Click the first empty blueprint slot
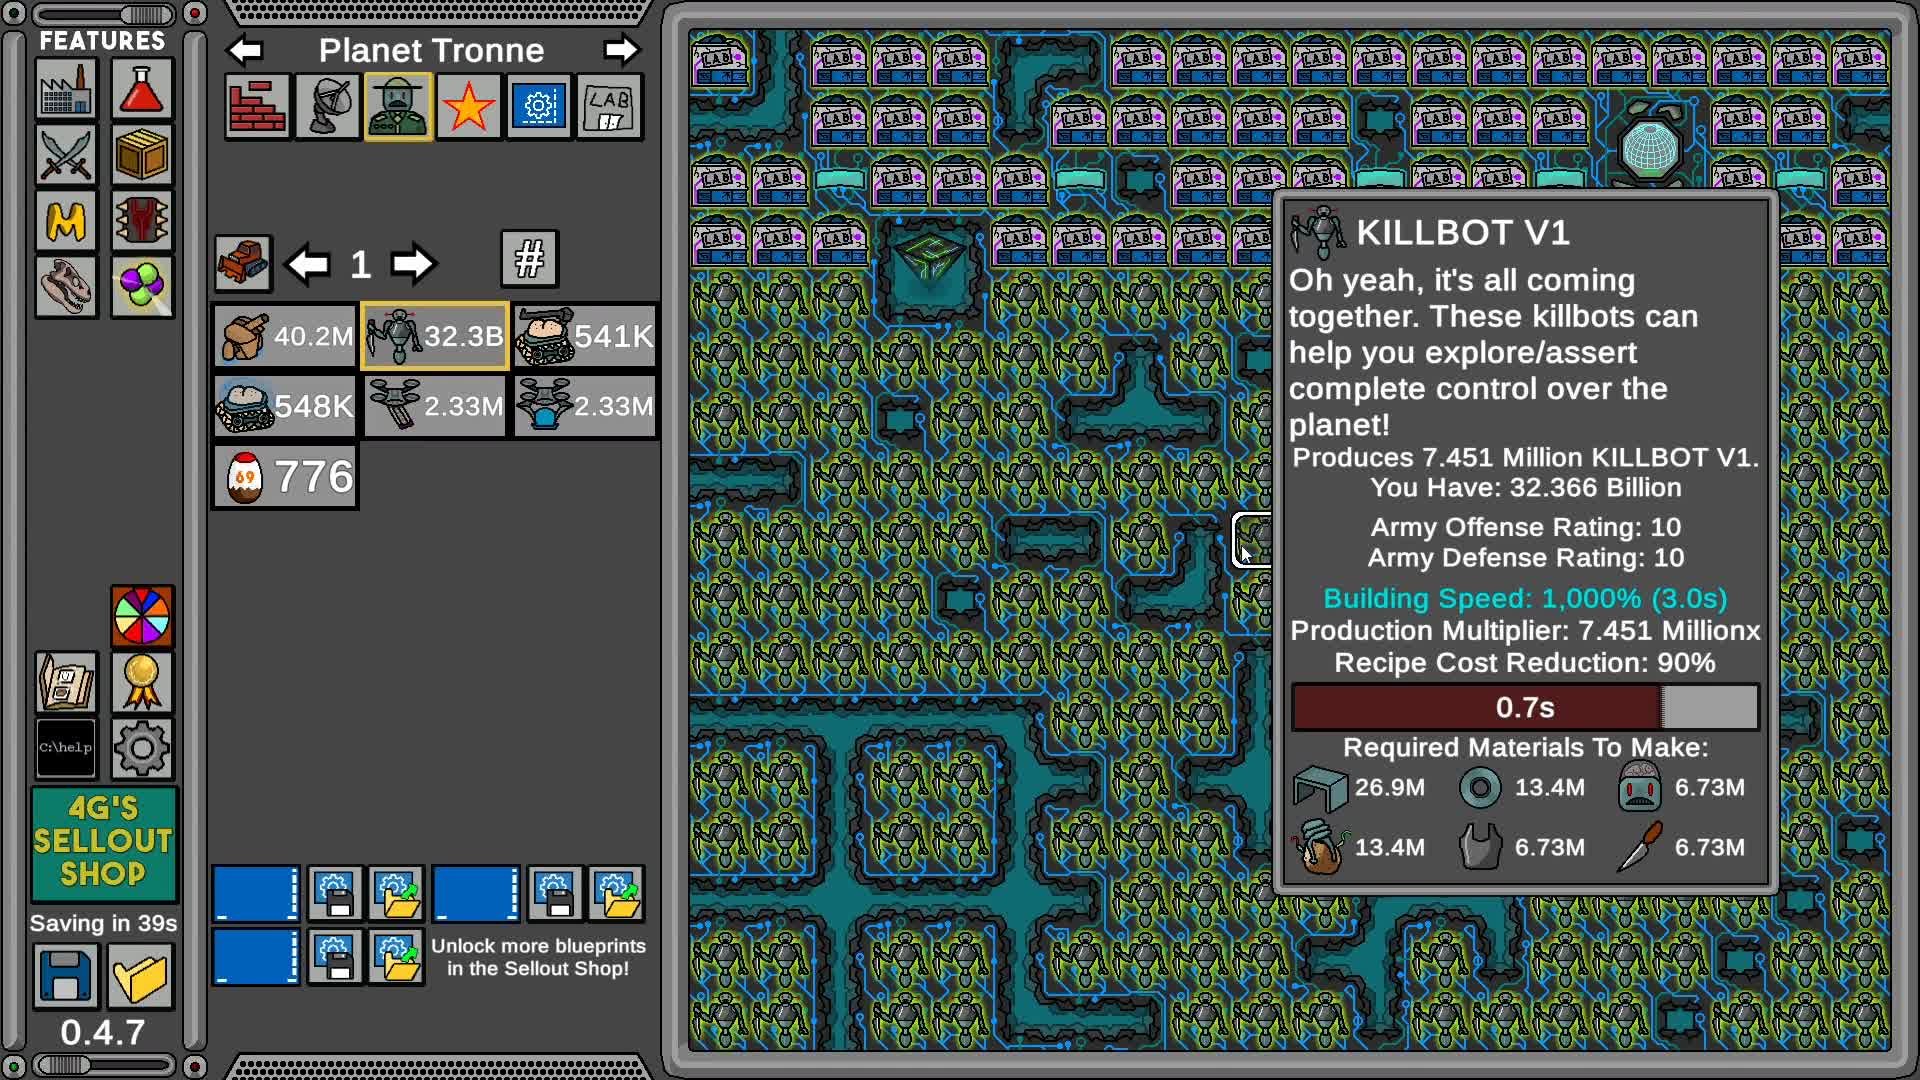 click(x=255, y=893)
